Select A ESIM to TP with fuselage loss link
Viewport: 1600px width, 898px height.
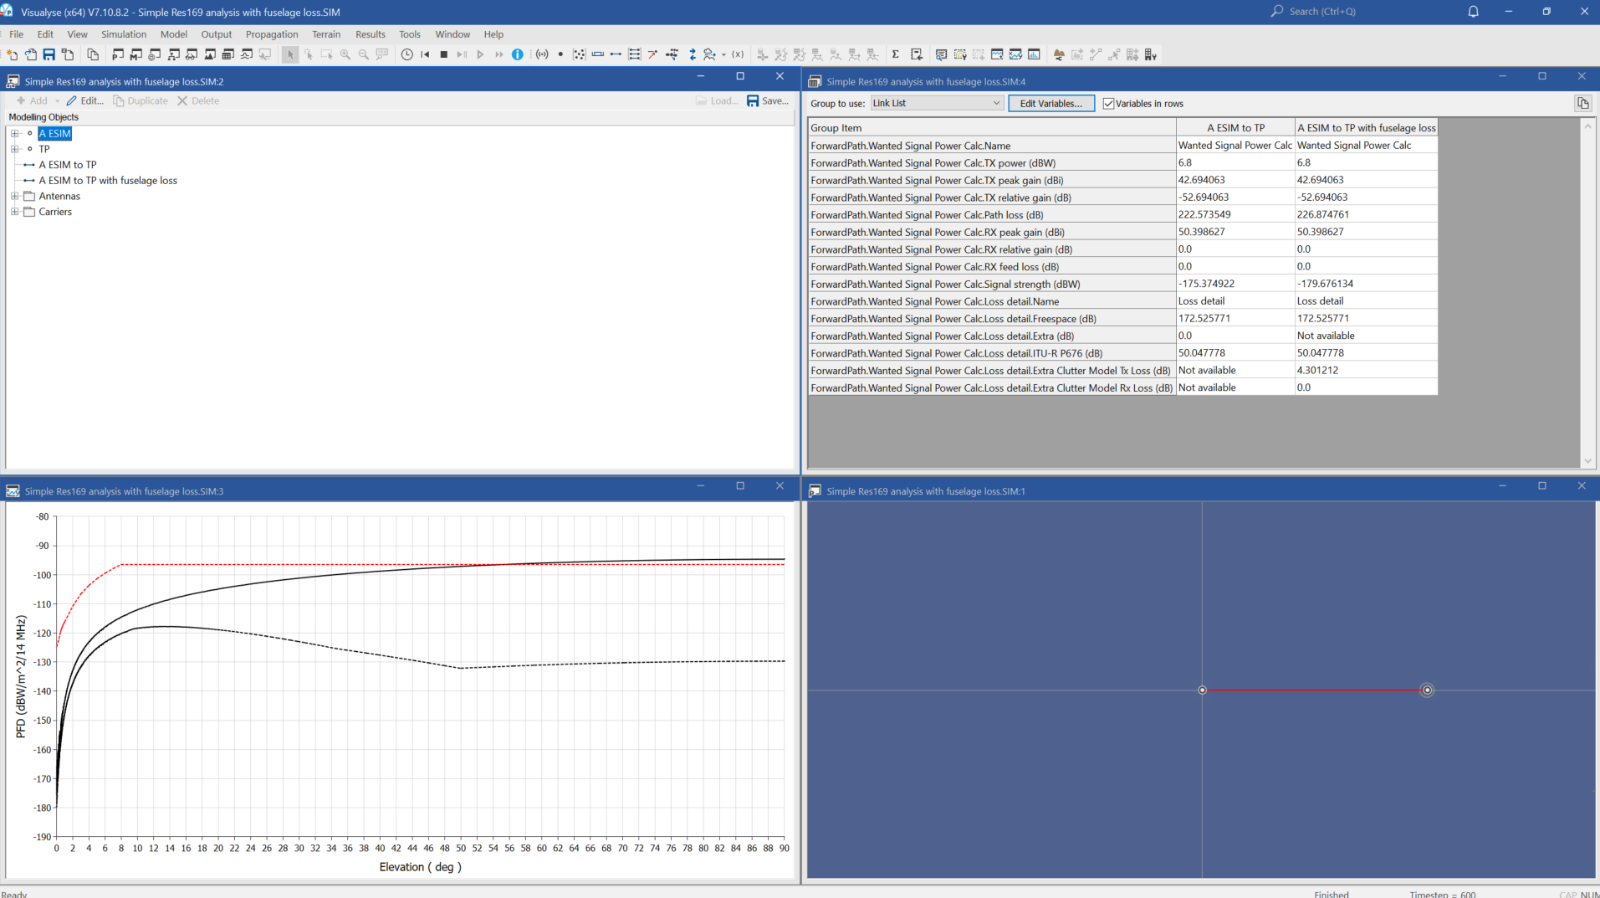coord(107,181)
